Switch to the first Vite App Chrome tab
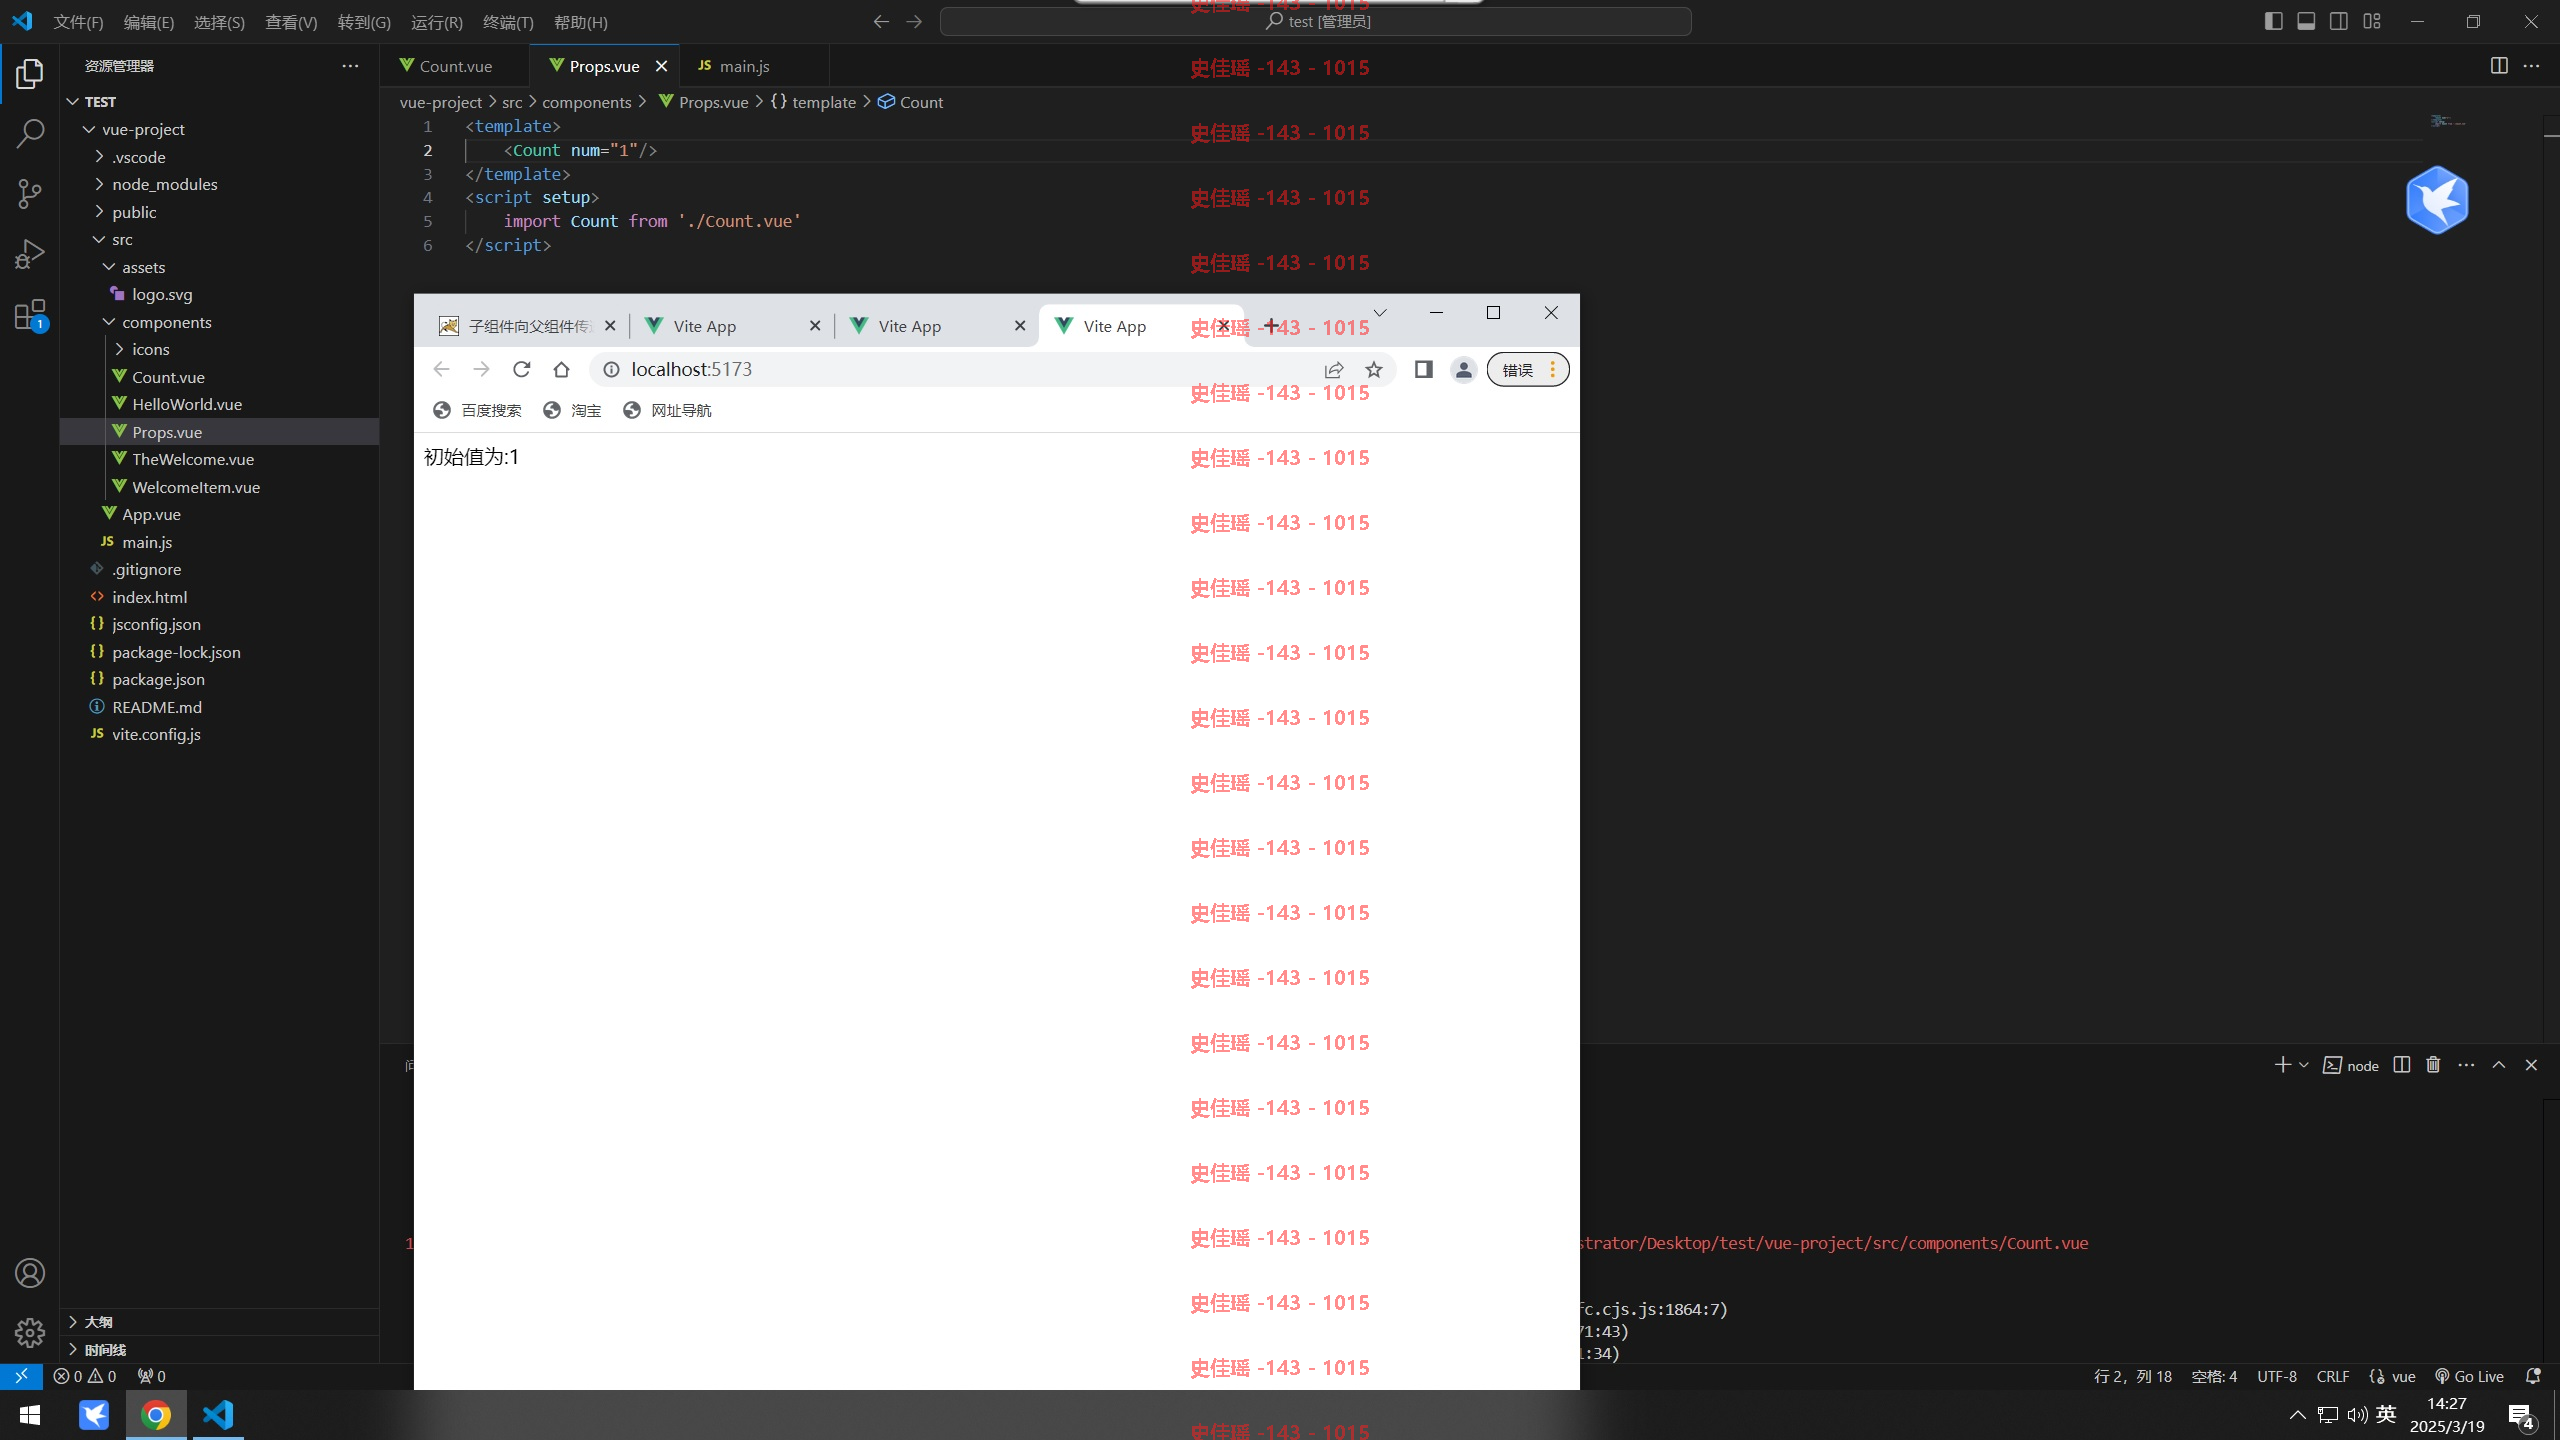The width and height of the screenshot is (2560, 1440). tap(733, 326)
